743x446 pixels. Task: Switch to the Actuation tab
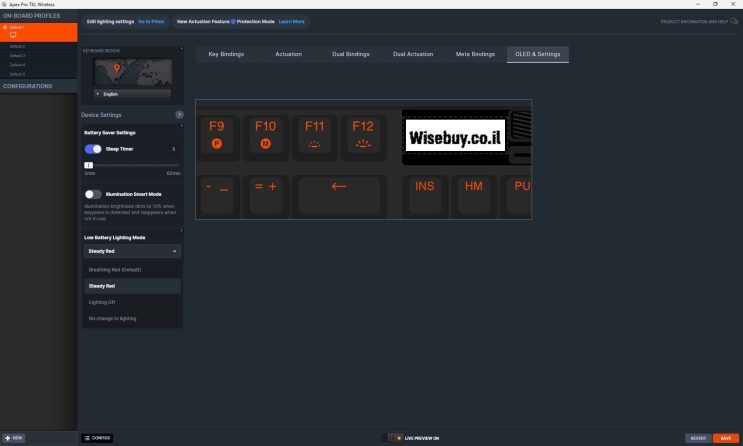(288, 54)
